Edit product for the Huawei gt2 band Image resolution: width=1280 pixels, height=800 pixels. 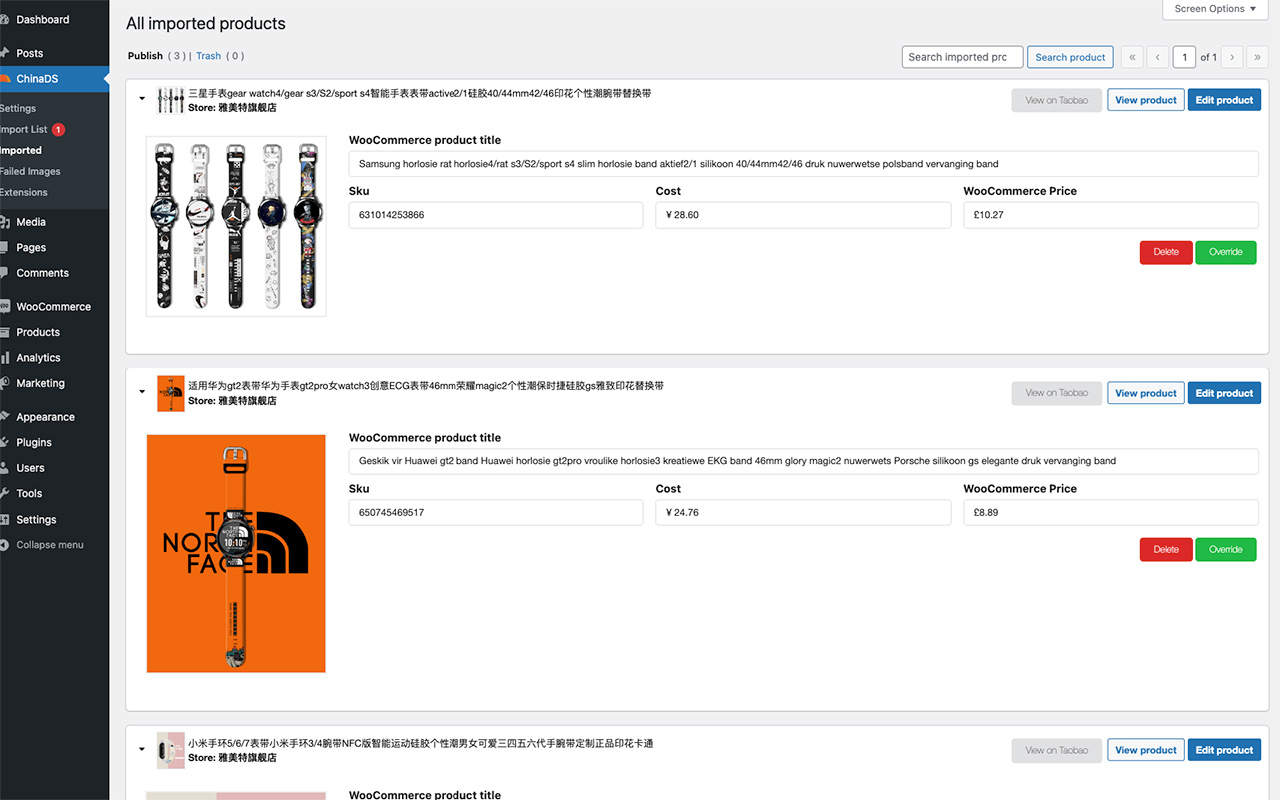1224,392
